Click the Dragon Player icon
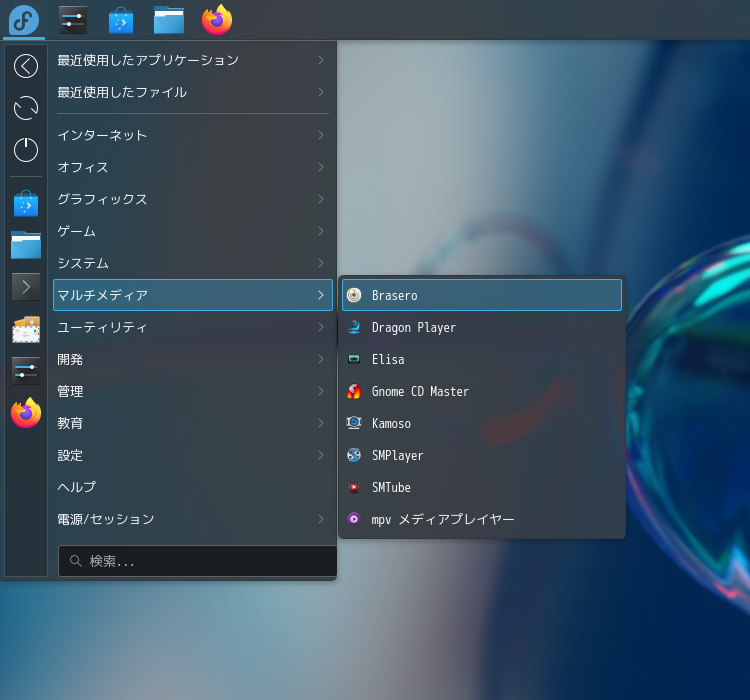The width and height of the screenshot is (750, 700). click(x=354, y=327)
